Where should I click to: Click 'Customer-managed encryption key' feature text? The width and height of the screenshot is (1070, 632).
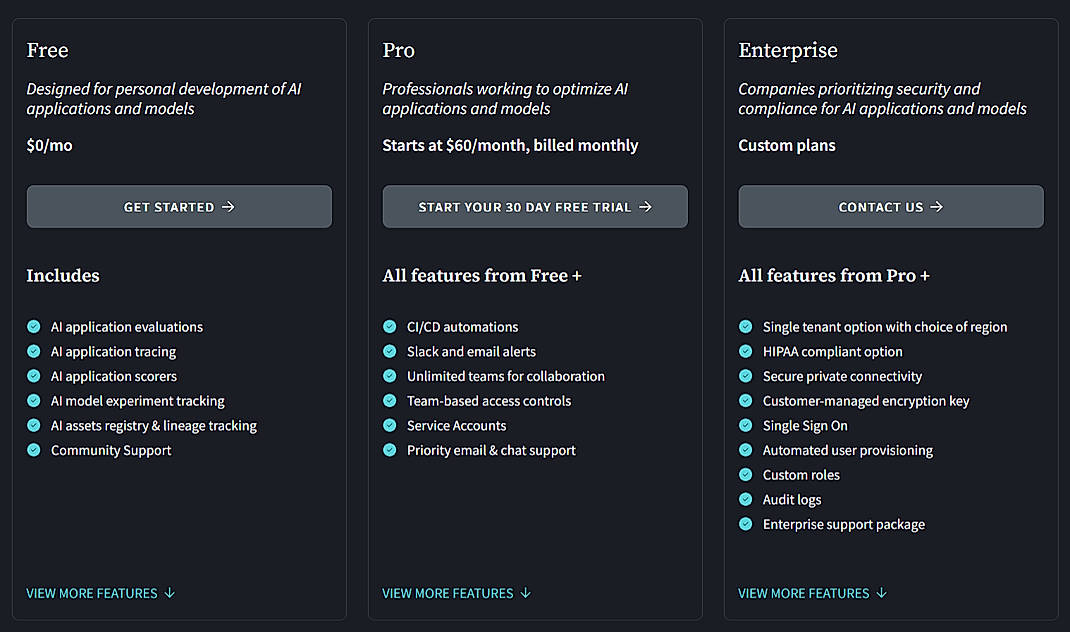coord(866,401)
